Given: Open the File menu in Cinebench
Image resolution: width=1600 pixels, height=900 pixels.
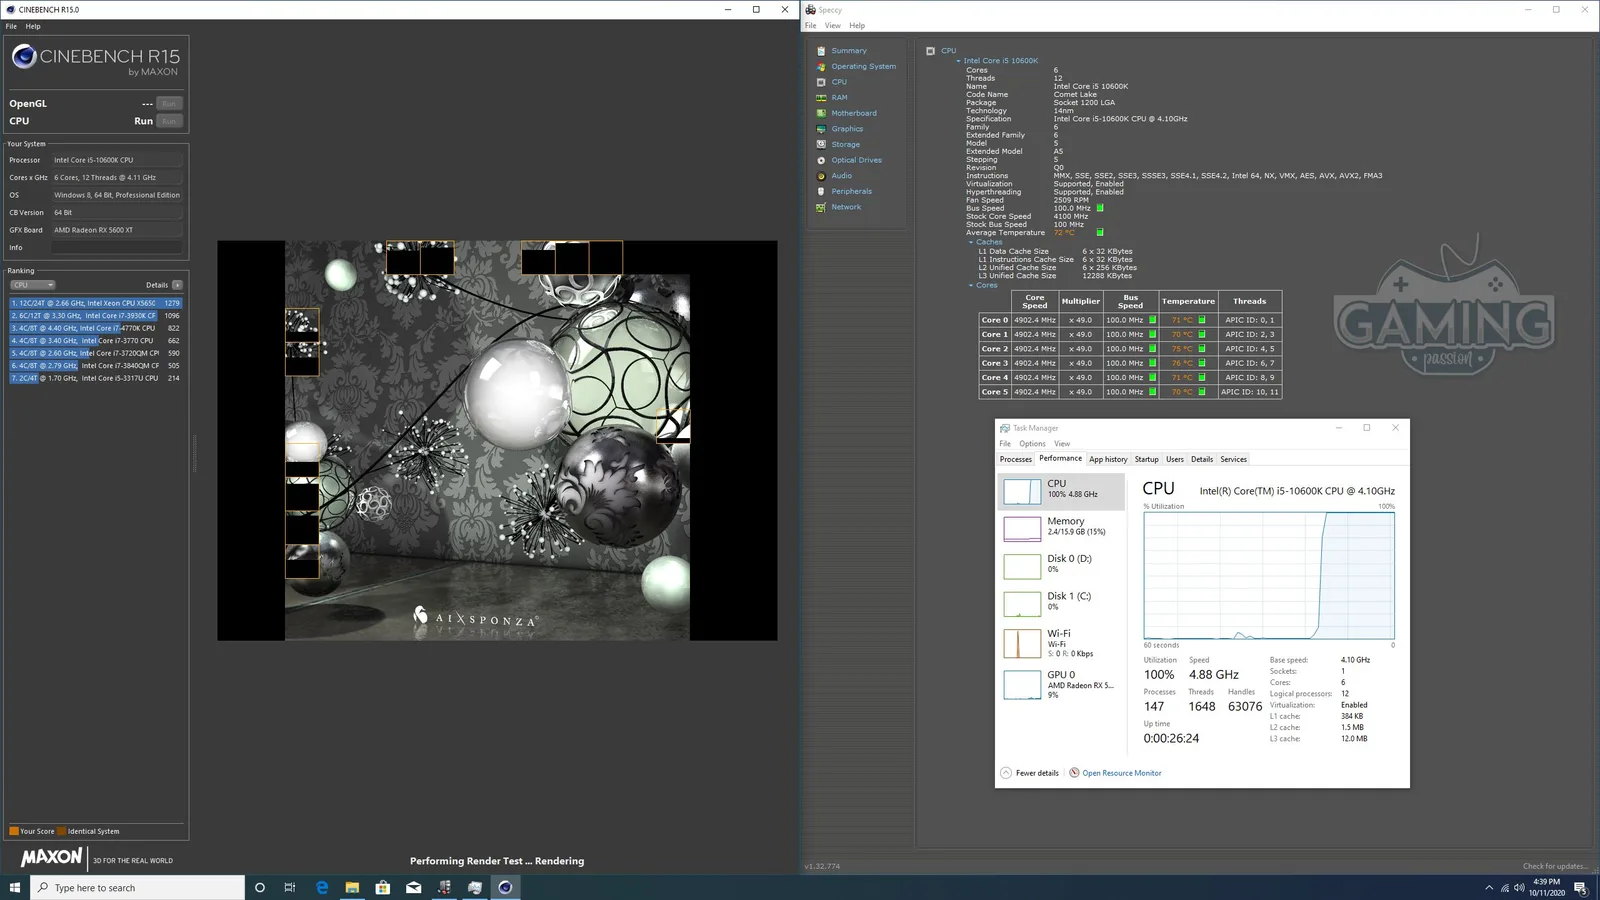Looking at the screenshot, I should (11, 26).
